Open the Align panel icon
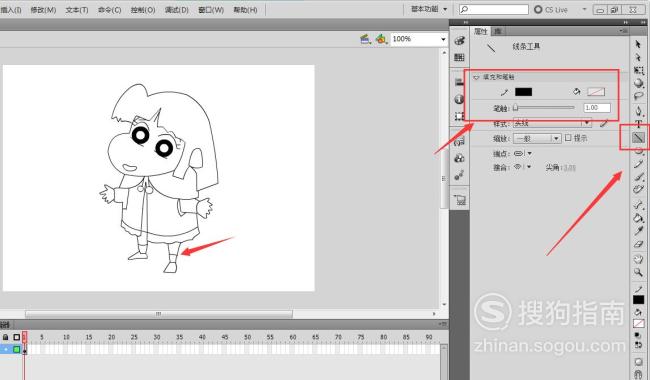650x380 pixels. click(x=459, y=82)
